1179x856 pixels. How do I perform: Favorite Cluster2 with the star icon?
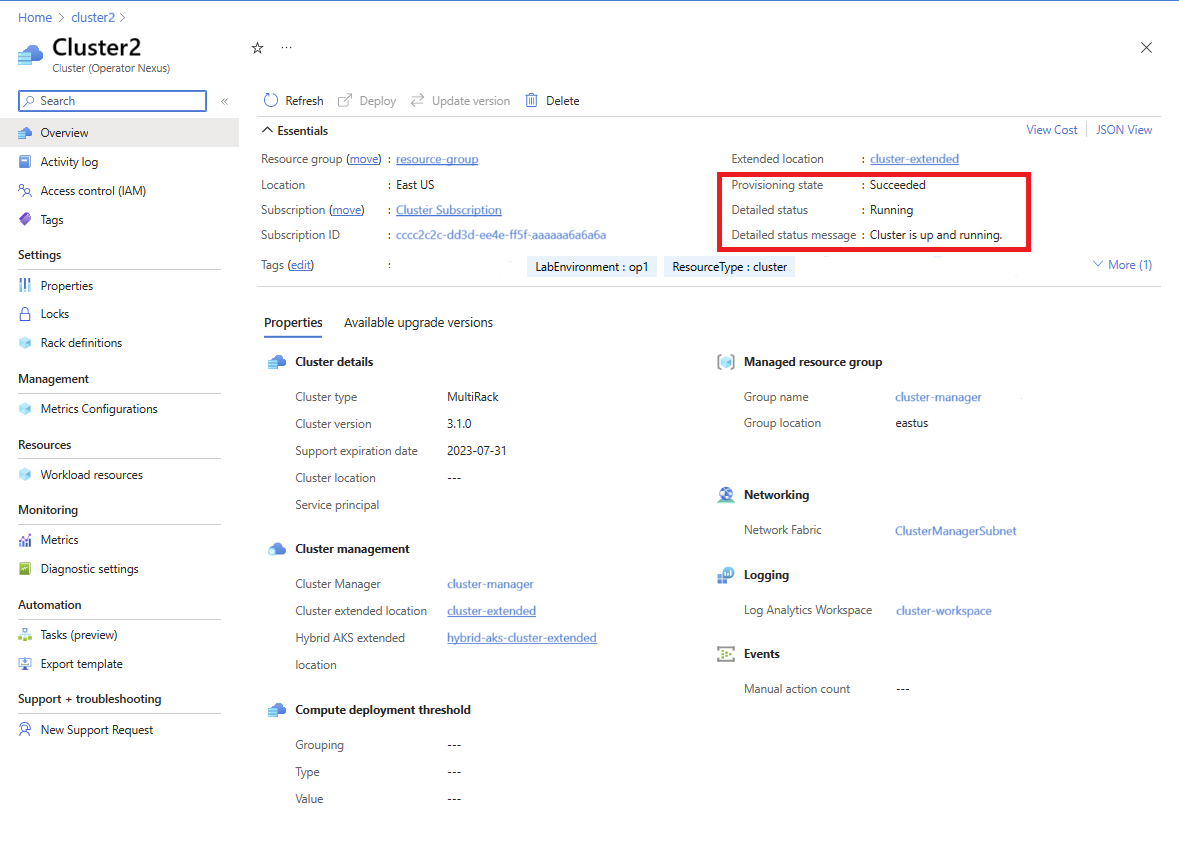coord(257,48)
